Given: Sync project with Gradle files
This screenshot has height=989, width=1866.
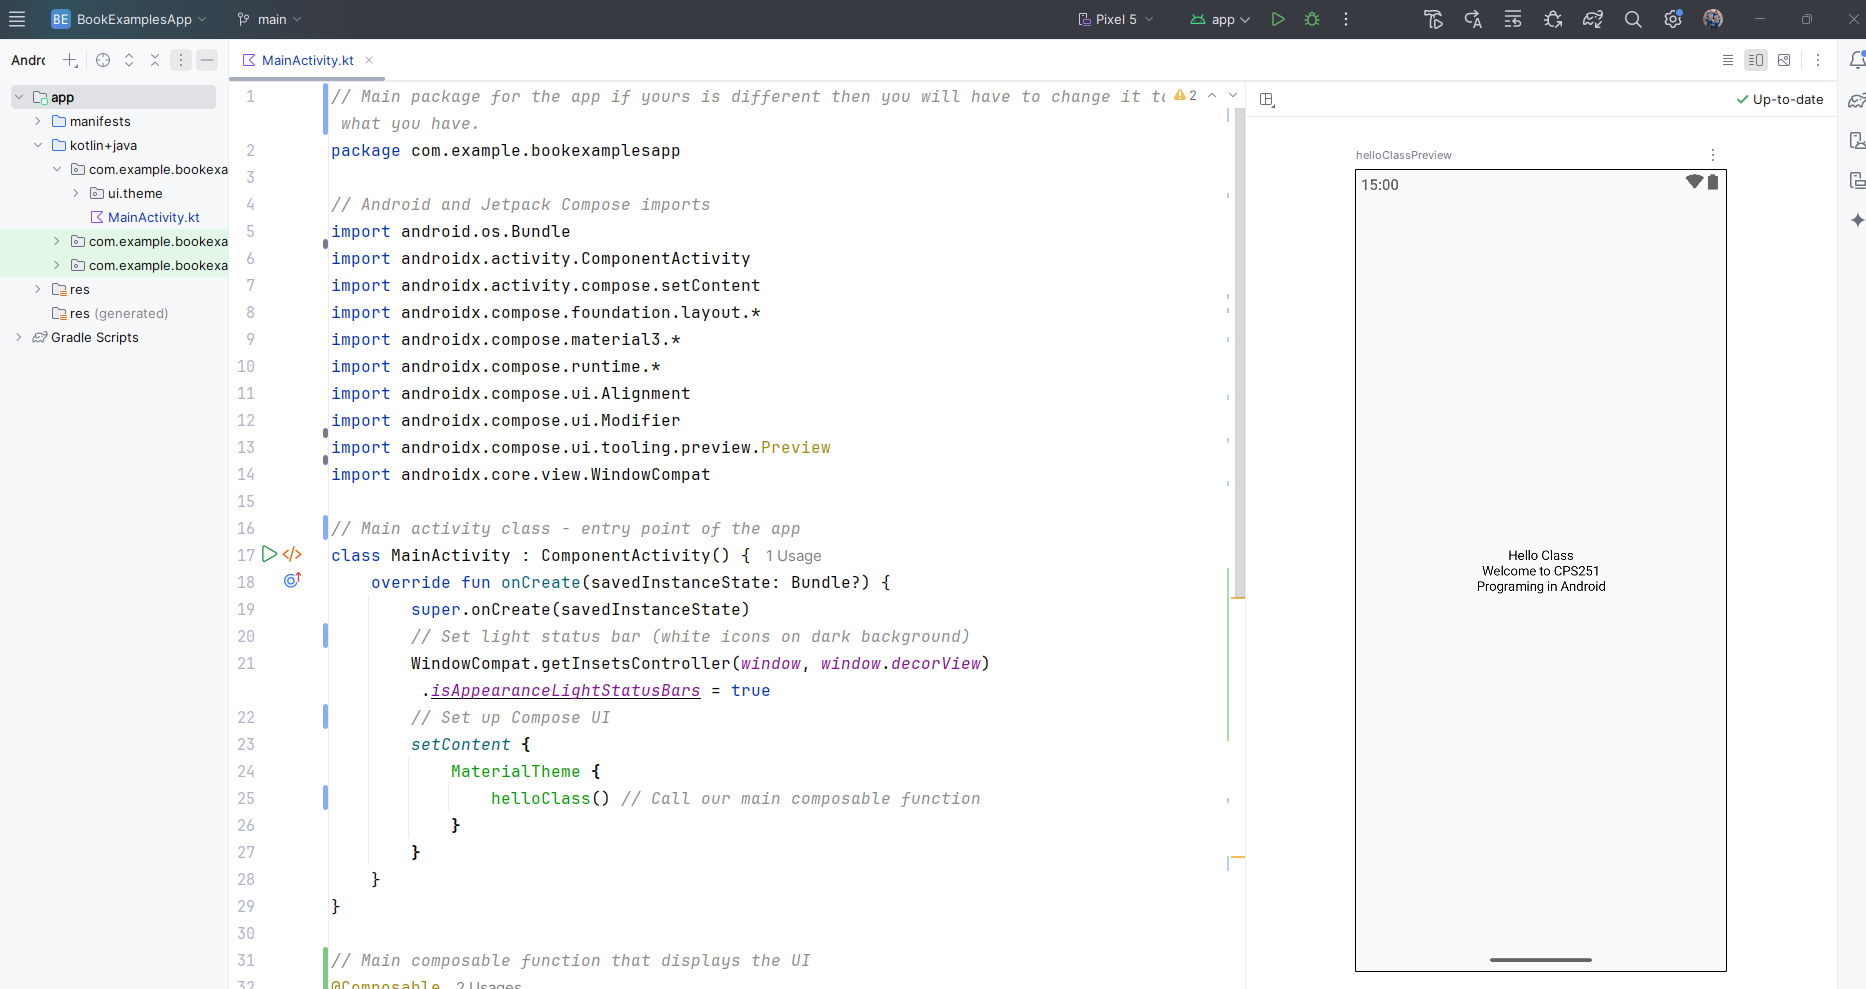Looking at the screenshot, I should (x=1592, y=19).
